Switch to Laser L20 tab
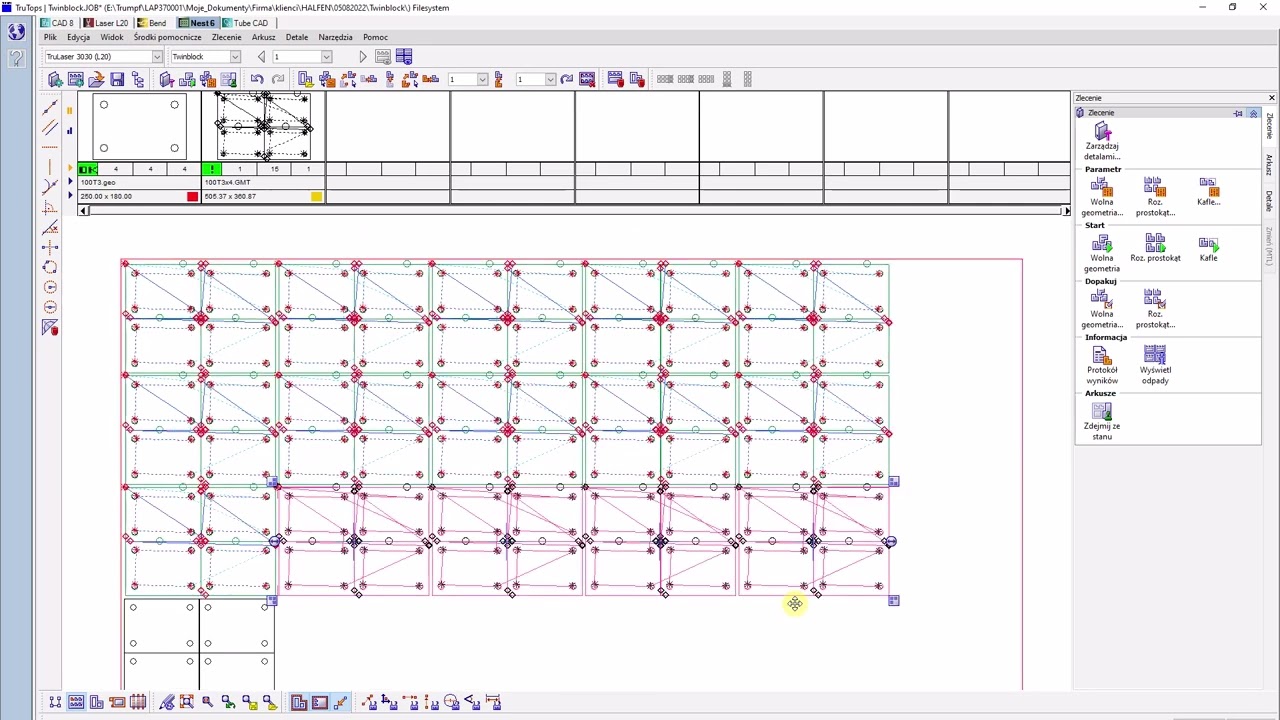This screenshot has width=1280, height=720. (106, 23)
